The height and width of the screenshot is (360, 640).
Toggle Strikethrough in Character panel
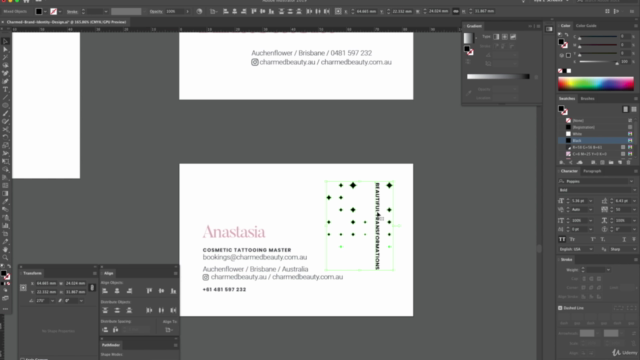point(634,240)
